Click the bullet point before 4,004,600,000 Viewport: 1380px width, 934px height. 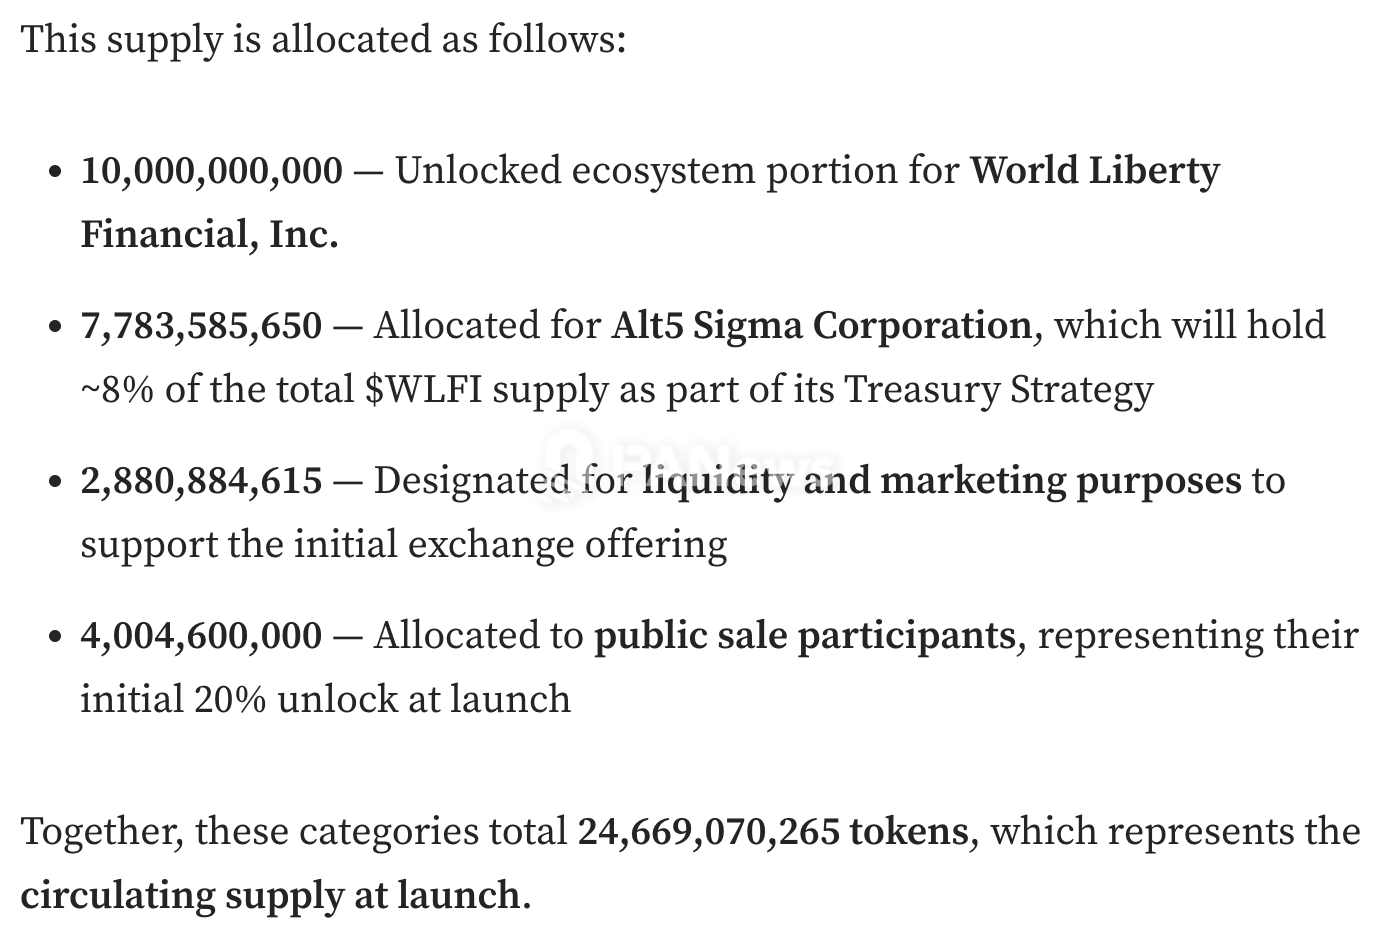click(x=55, y=637)
